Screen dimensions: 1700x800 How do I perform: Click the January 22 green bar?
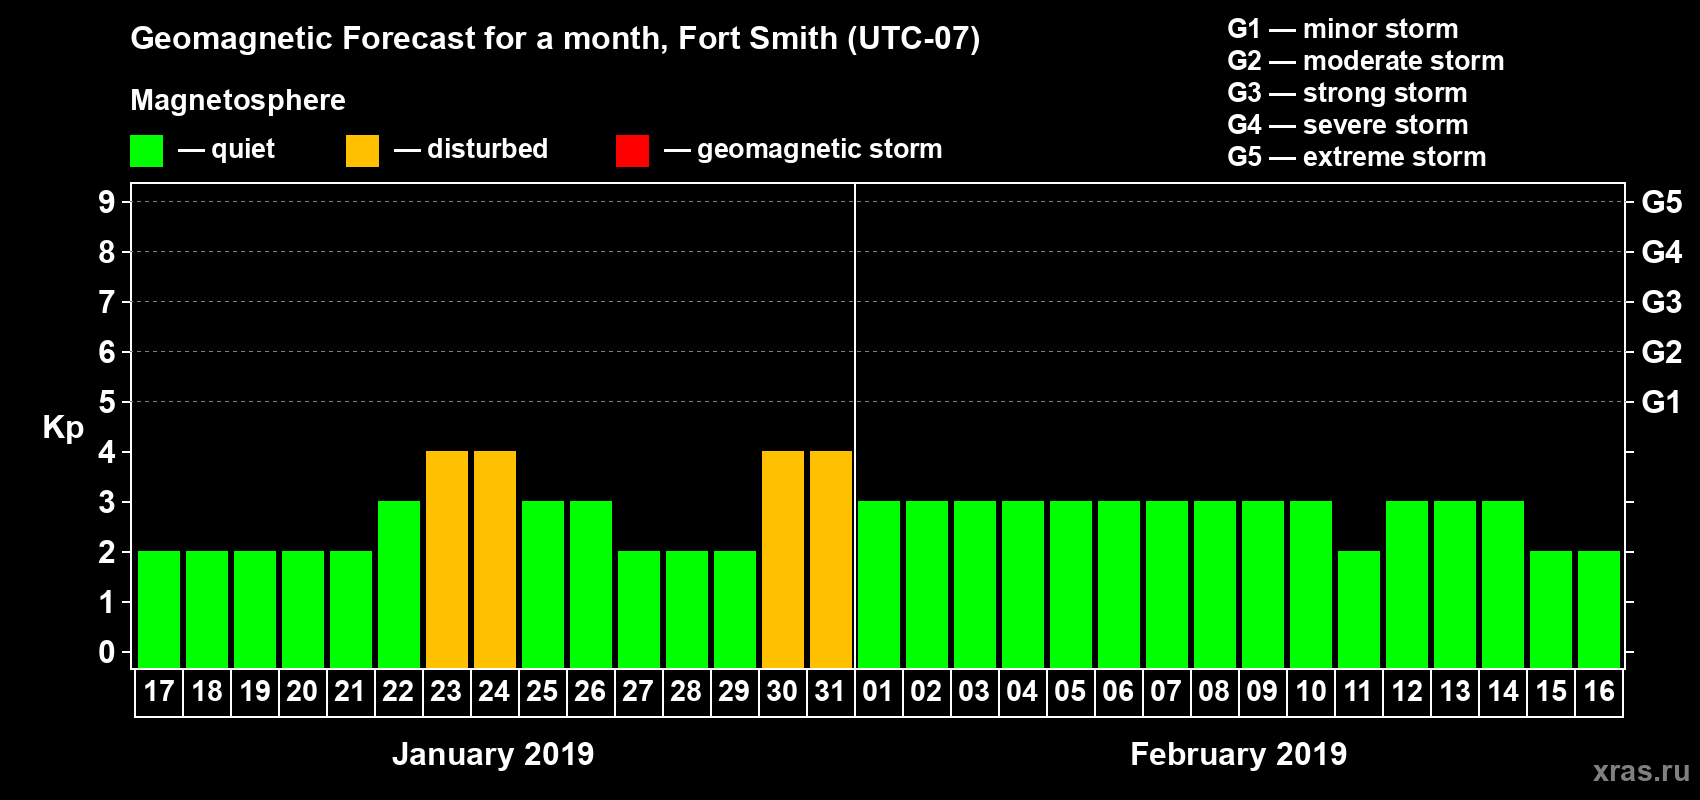point(399,584)
